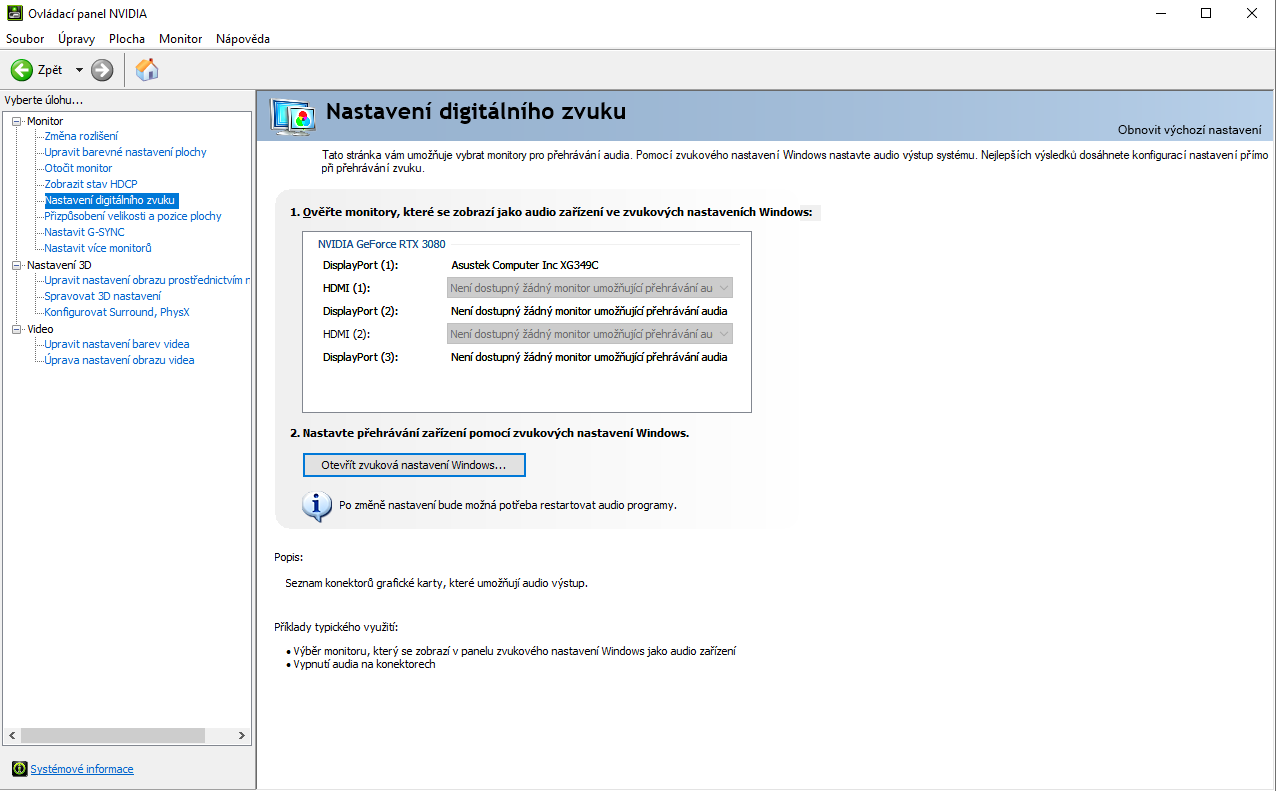Click the Zpět back label
Screen dimensions: 1276x791
pos(50,70)
